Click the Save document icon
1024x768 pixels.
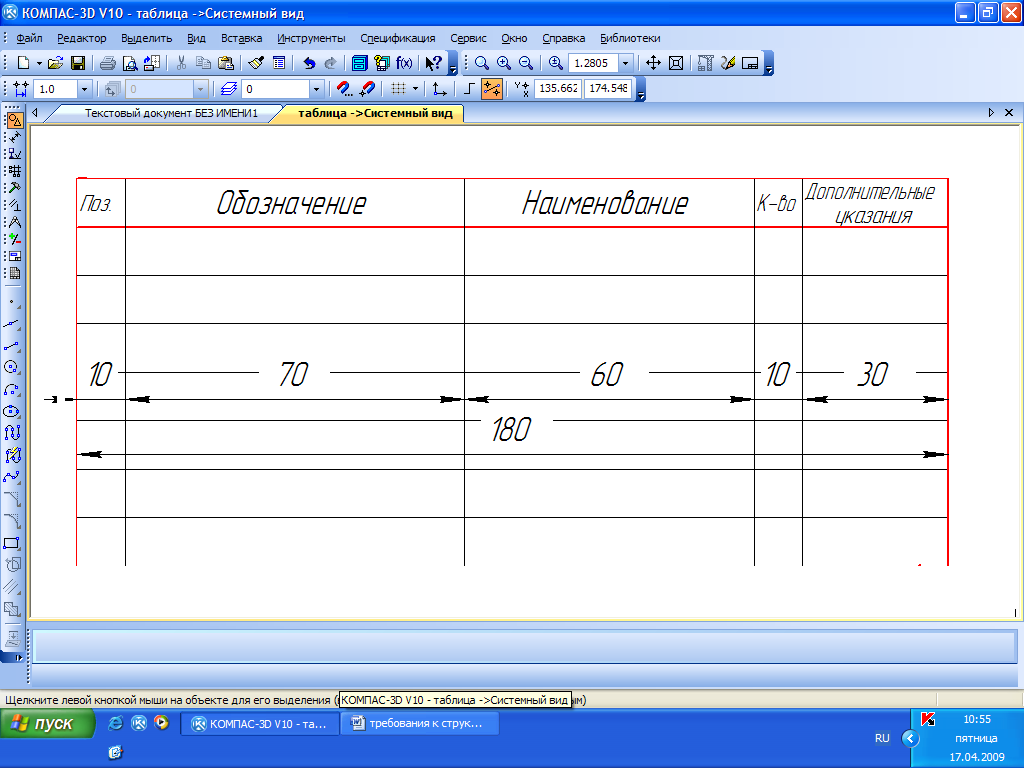coord(77,63)
